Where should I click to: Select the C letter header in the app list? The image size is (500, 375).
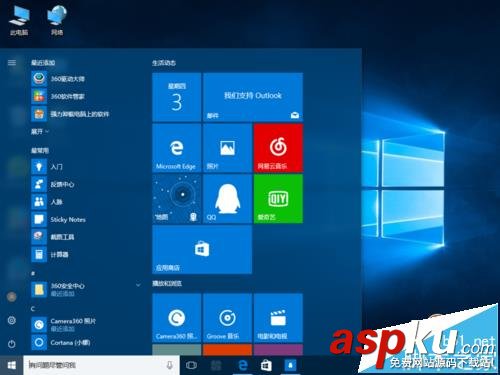33,309
